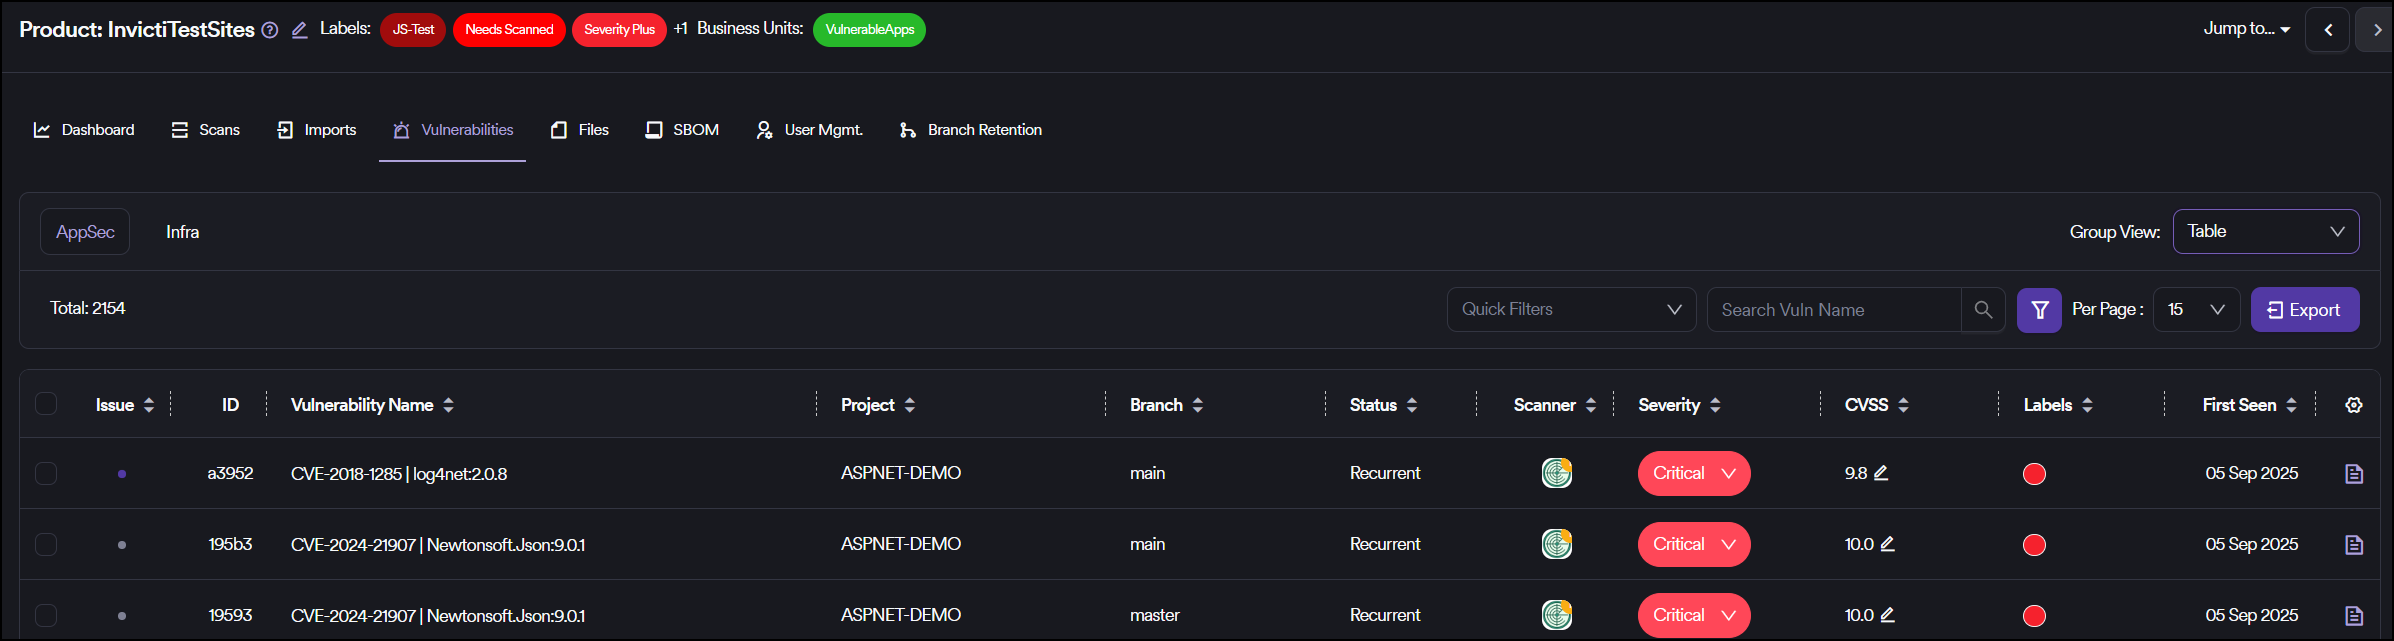Open the Quick Filters dropdown
This screenshot has width=2394, height=641.
1571,310
